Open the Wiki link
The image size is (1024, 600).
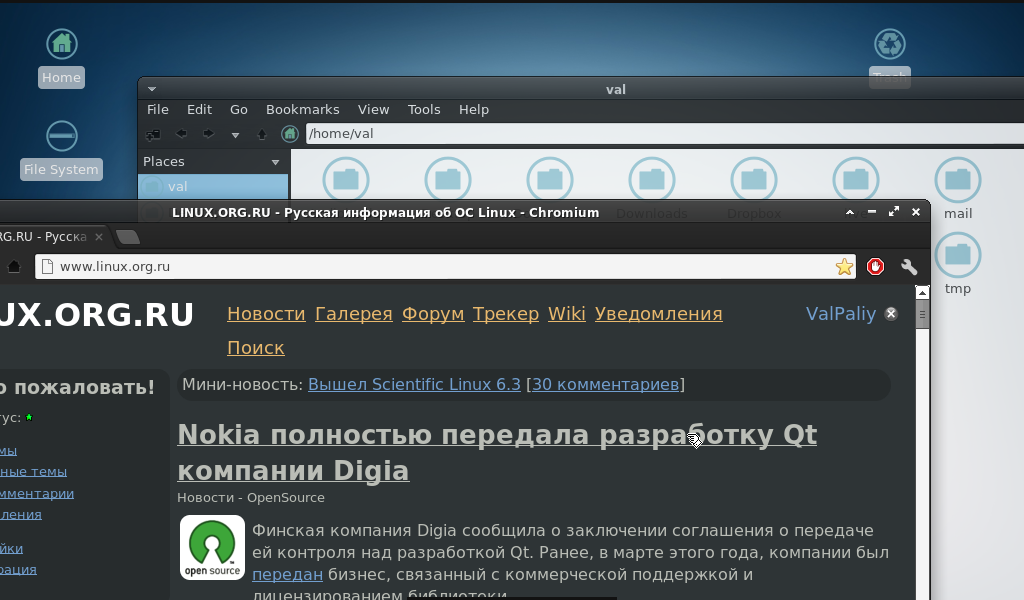pyautogui.click(x=567, y=314)
